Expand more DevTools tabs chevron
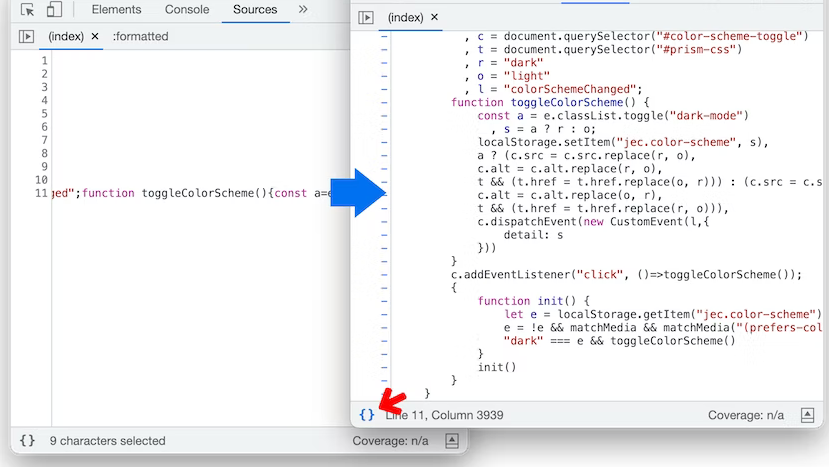Image resolution: width=829 pixels, height=467 pixels. [x=303, y=10]
